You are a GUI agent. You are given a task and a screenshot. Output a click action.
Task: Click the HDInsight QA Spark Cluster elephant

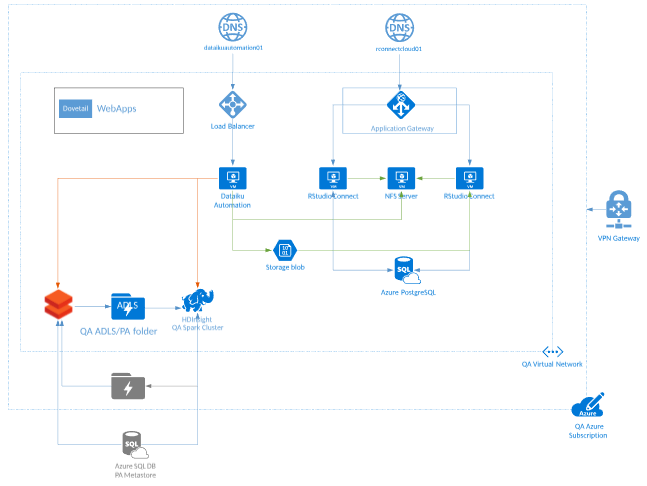point(197,300)
